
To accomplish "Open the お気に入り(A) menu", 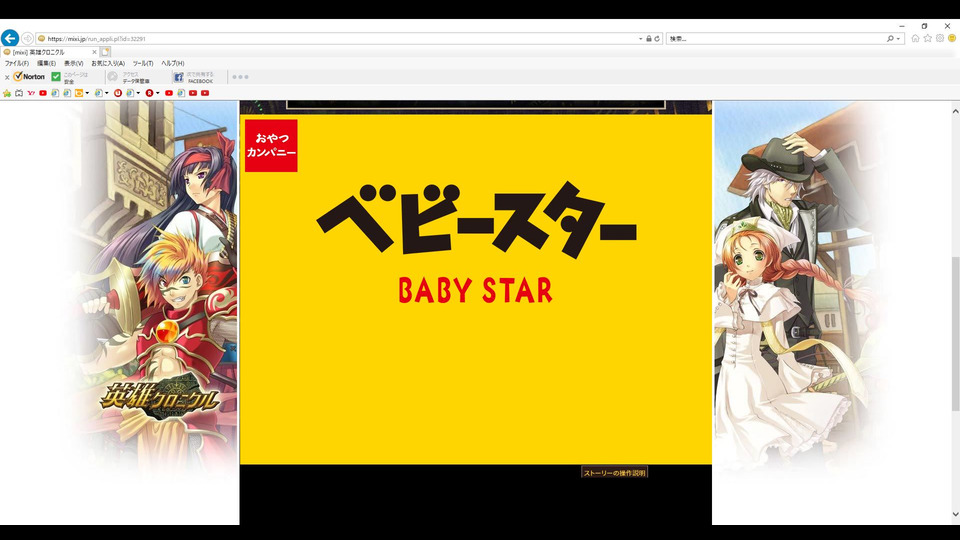I will [108, 63].
